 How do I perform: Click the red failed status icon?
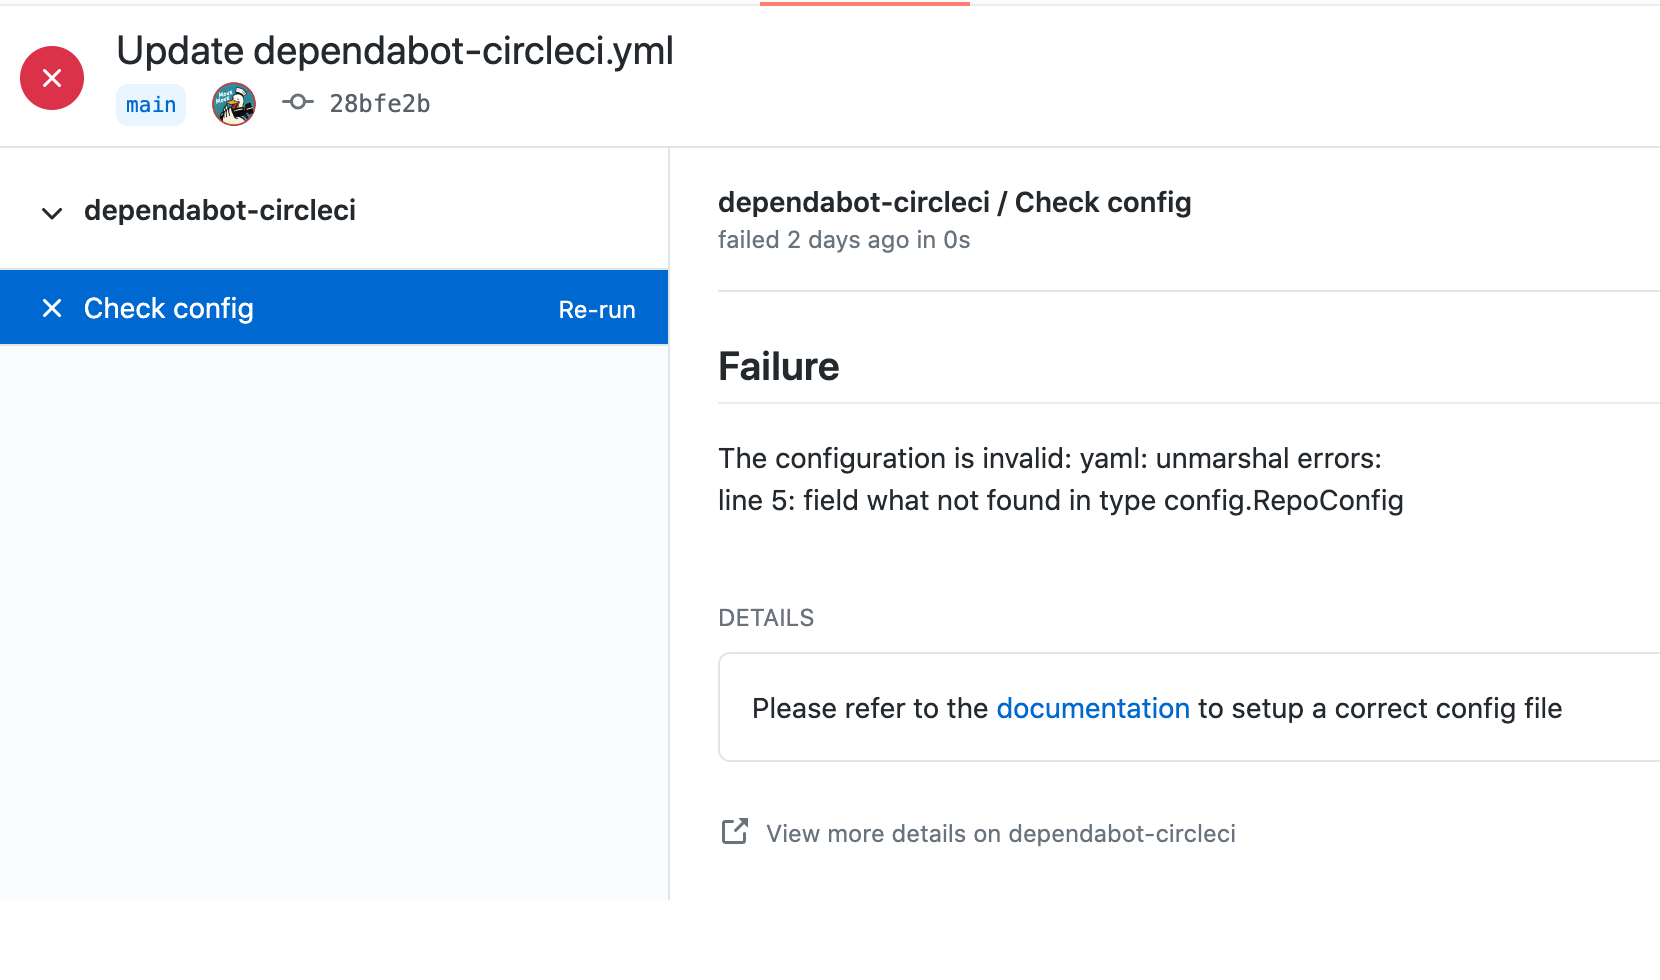(52, 78)
